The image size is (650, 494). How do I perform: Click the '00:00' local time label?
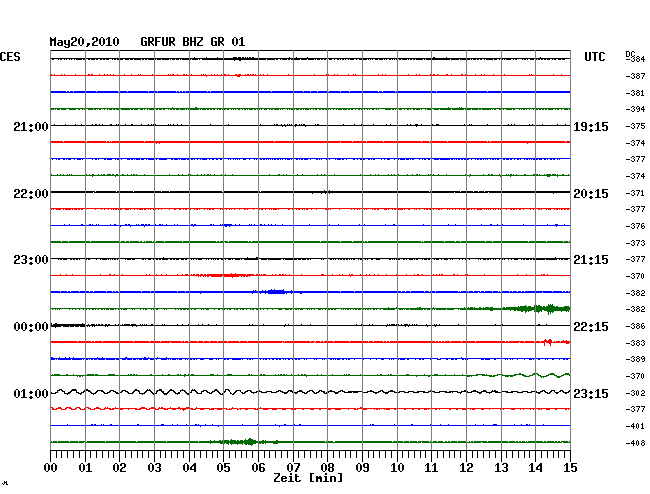pyautogui.click(x=31, y=327)
